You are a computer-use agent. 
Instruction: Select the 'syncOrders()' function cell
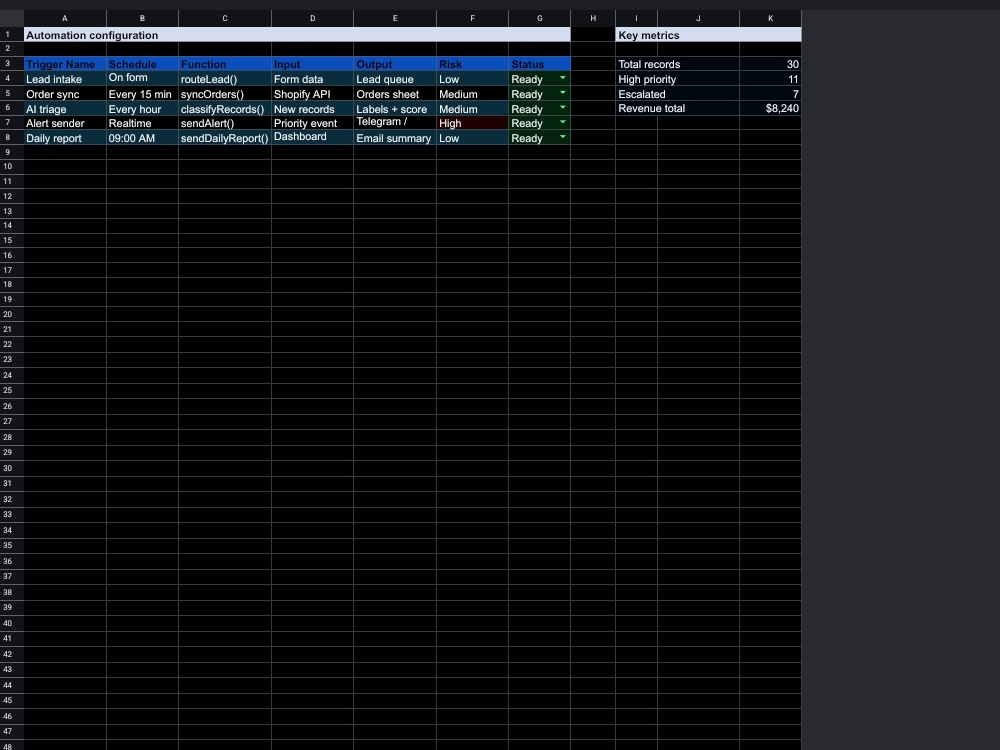click(225, 94)
